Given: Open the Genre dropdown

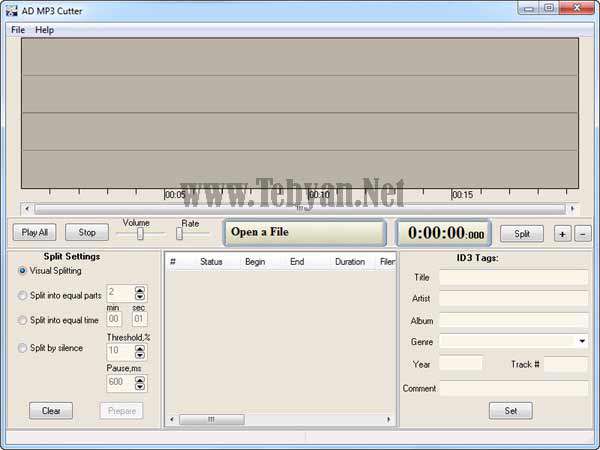Looking at the screenshot, I should [582, 341].
